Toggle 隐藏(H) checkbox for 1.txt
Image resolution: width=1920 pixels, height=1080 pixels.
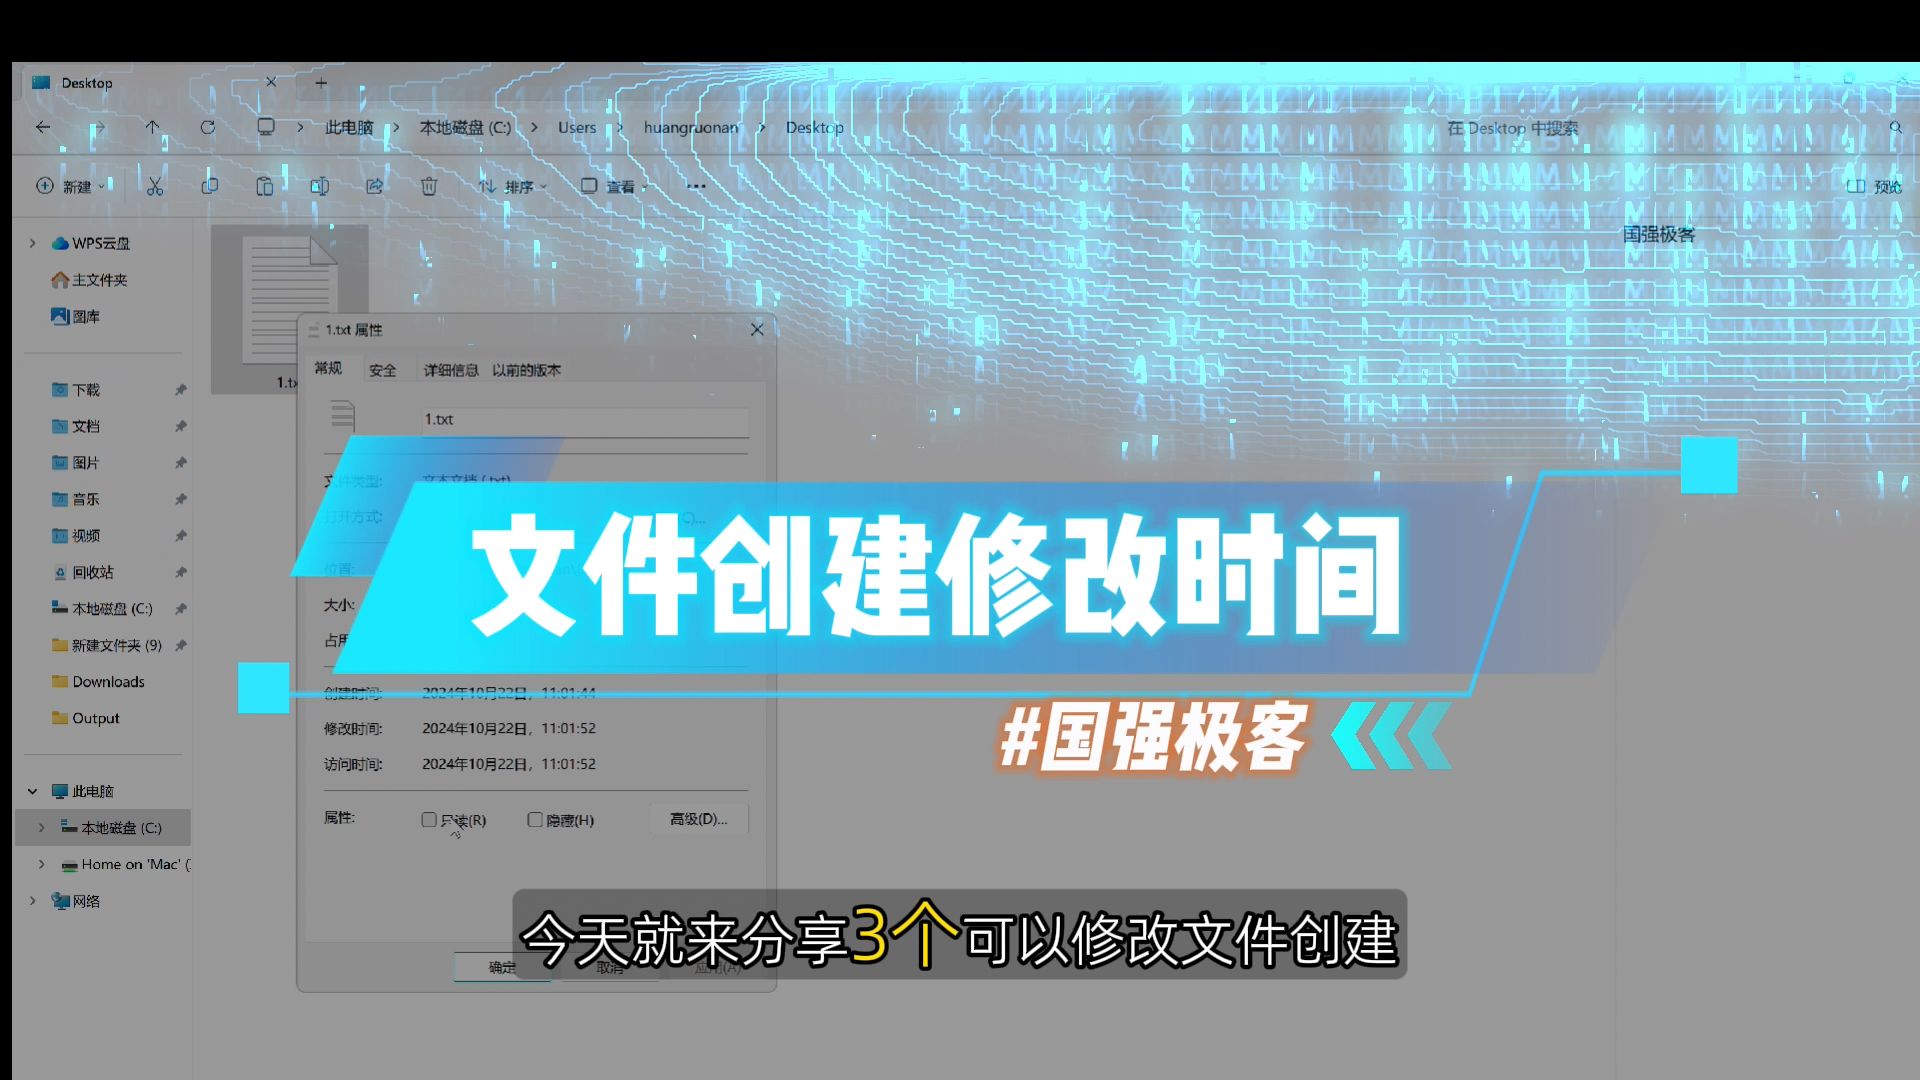[x=535, y=820]
